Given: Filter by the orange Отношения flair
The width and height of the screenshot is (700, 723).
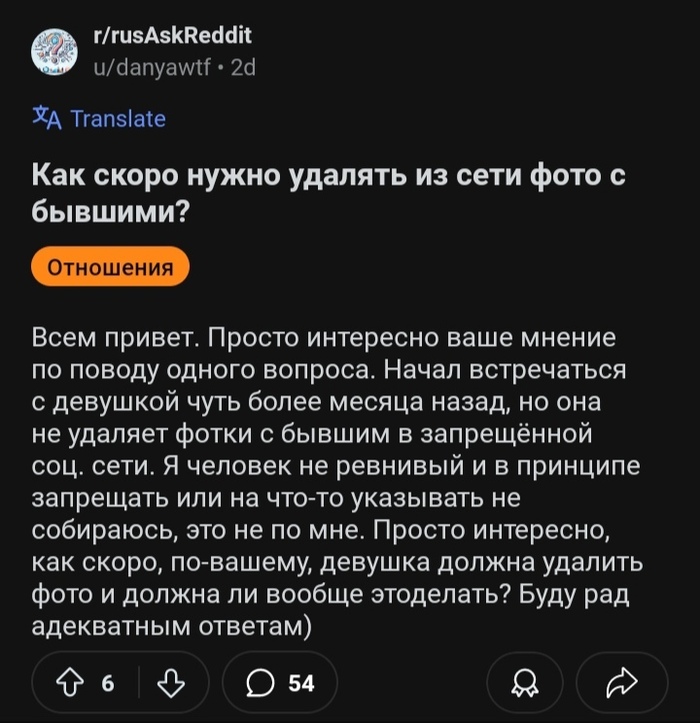Looking at the screenshot, I should pos(110,267).
